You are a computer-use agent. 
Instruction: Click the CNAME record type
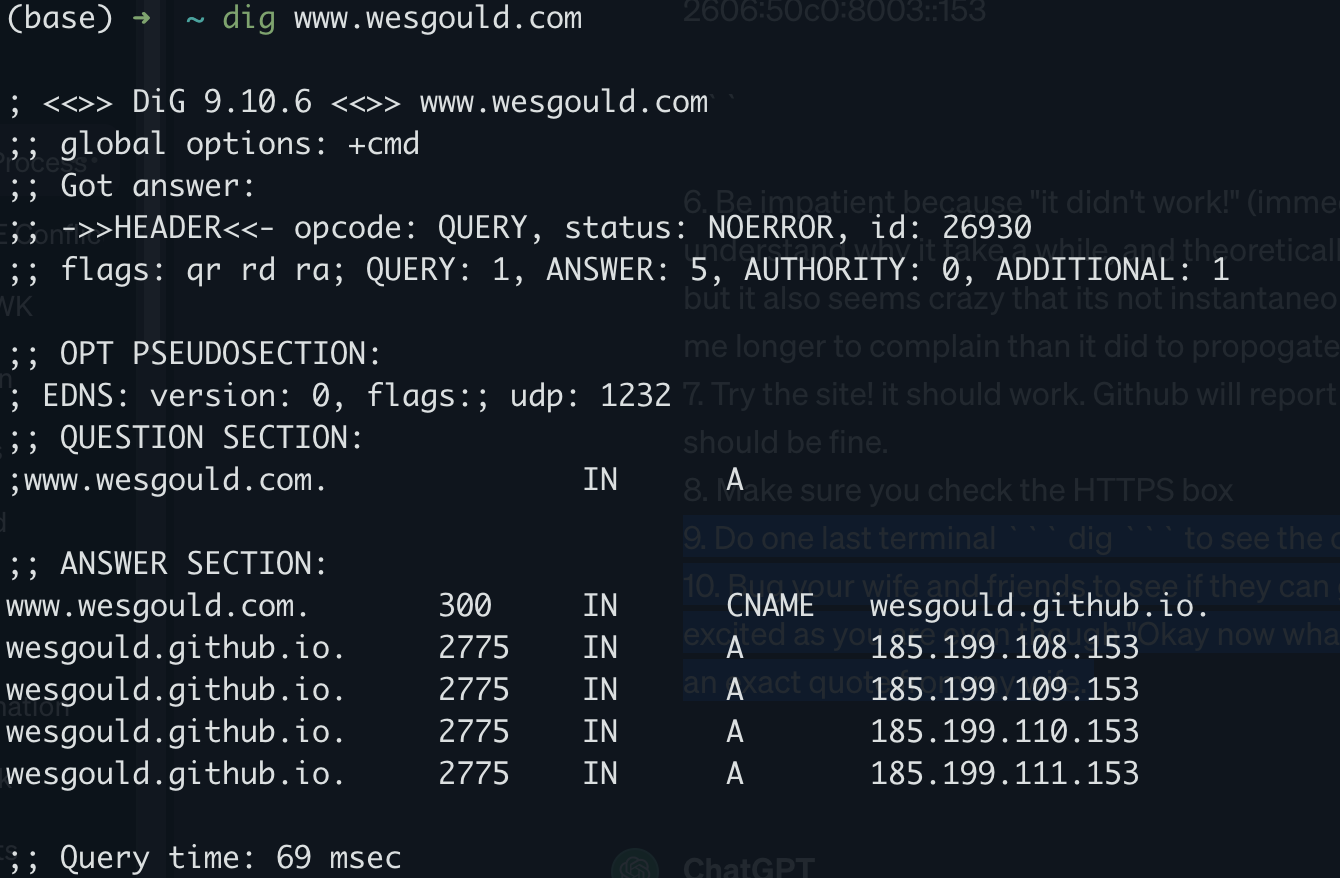[x=770, y=606]
